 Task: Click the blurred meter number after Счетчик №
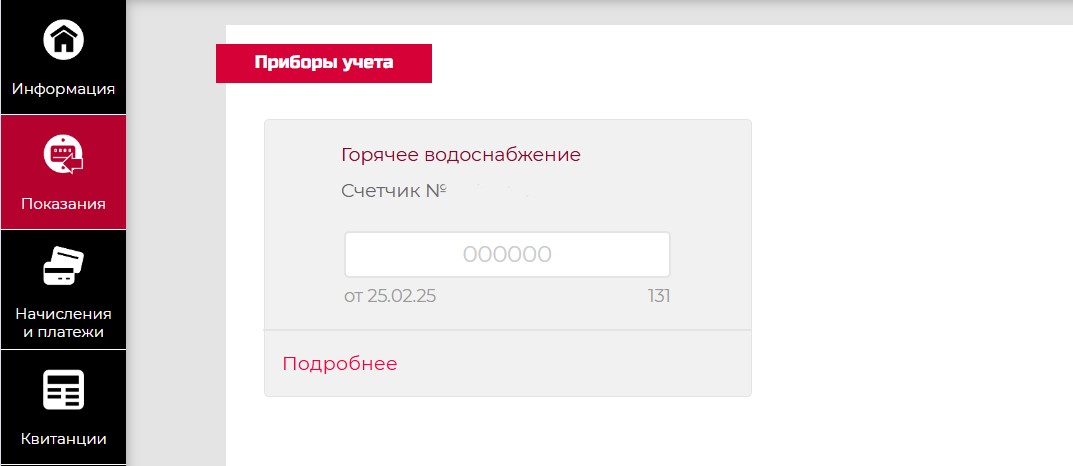491,191
